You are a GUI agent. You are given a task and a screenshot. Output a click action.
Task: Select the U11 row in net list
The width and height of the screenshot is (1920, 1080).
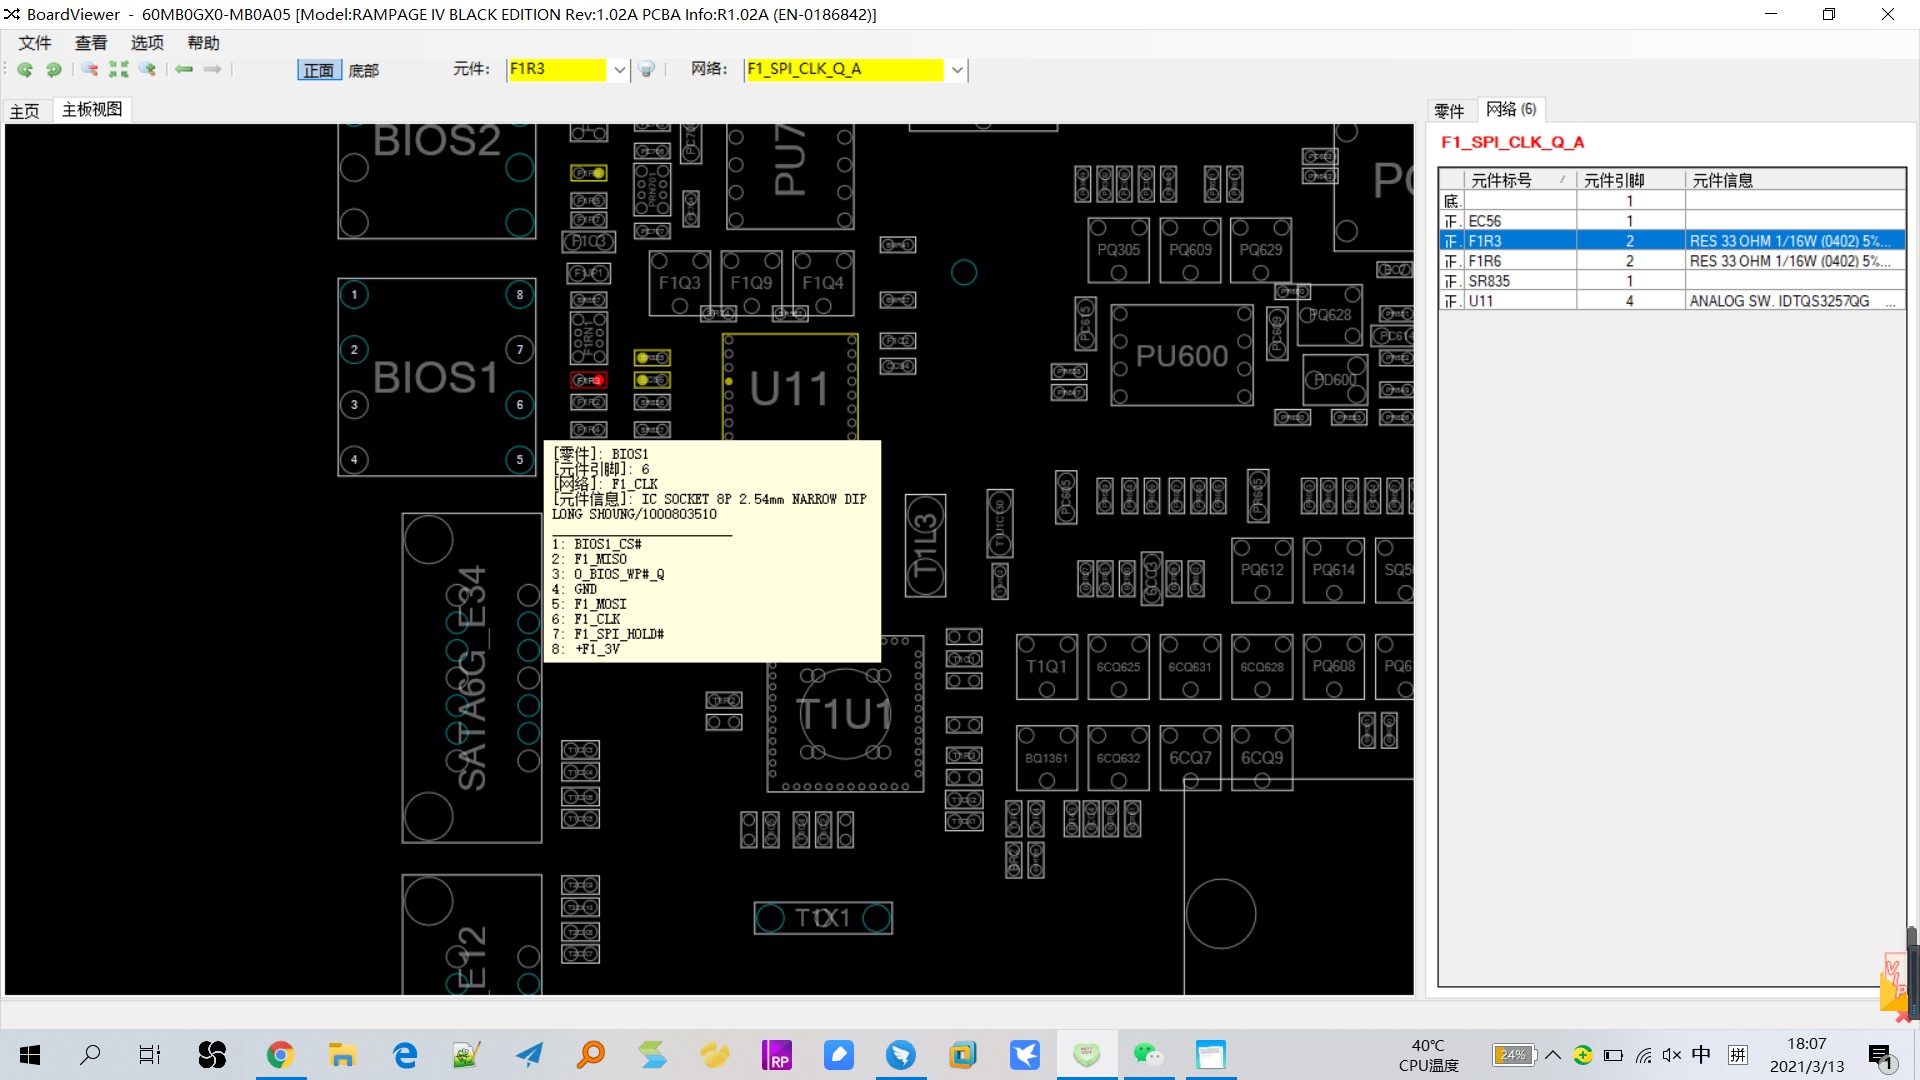pos(1672,301)
